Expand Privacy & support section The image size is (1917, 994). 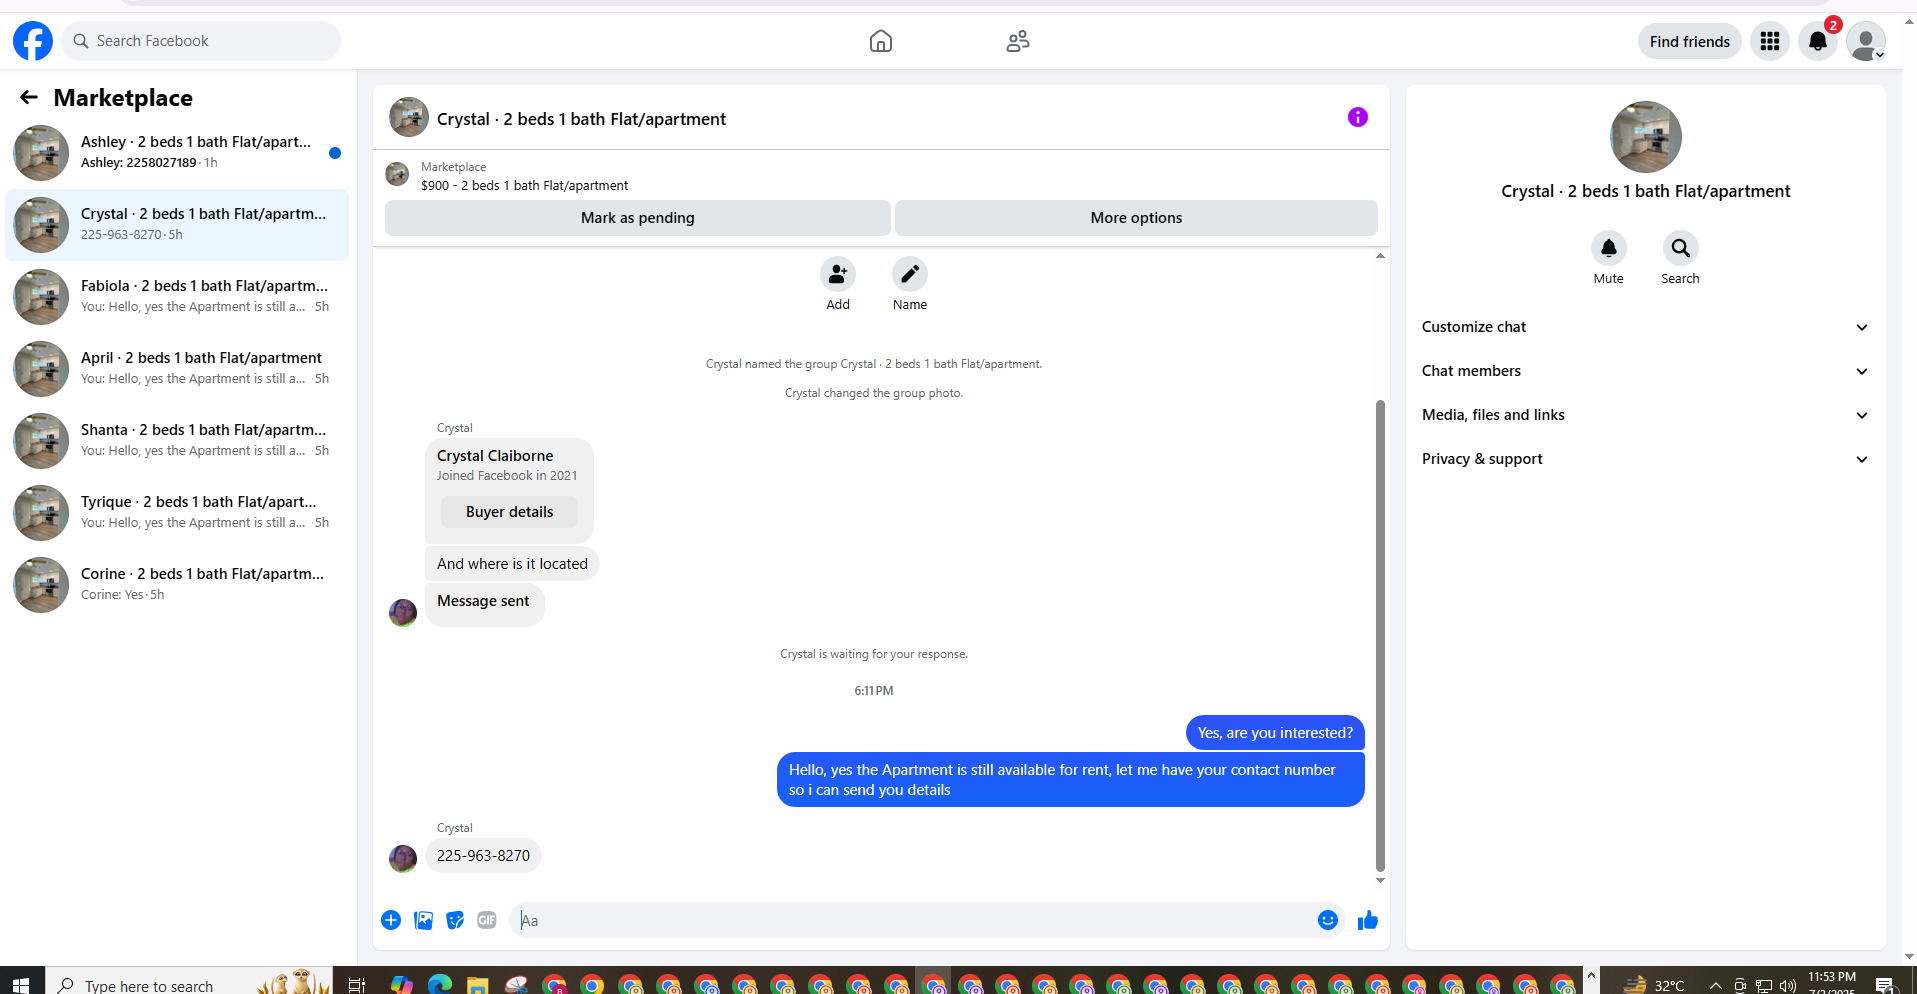(1645, 459)
